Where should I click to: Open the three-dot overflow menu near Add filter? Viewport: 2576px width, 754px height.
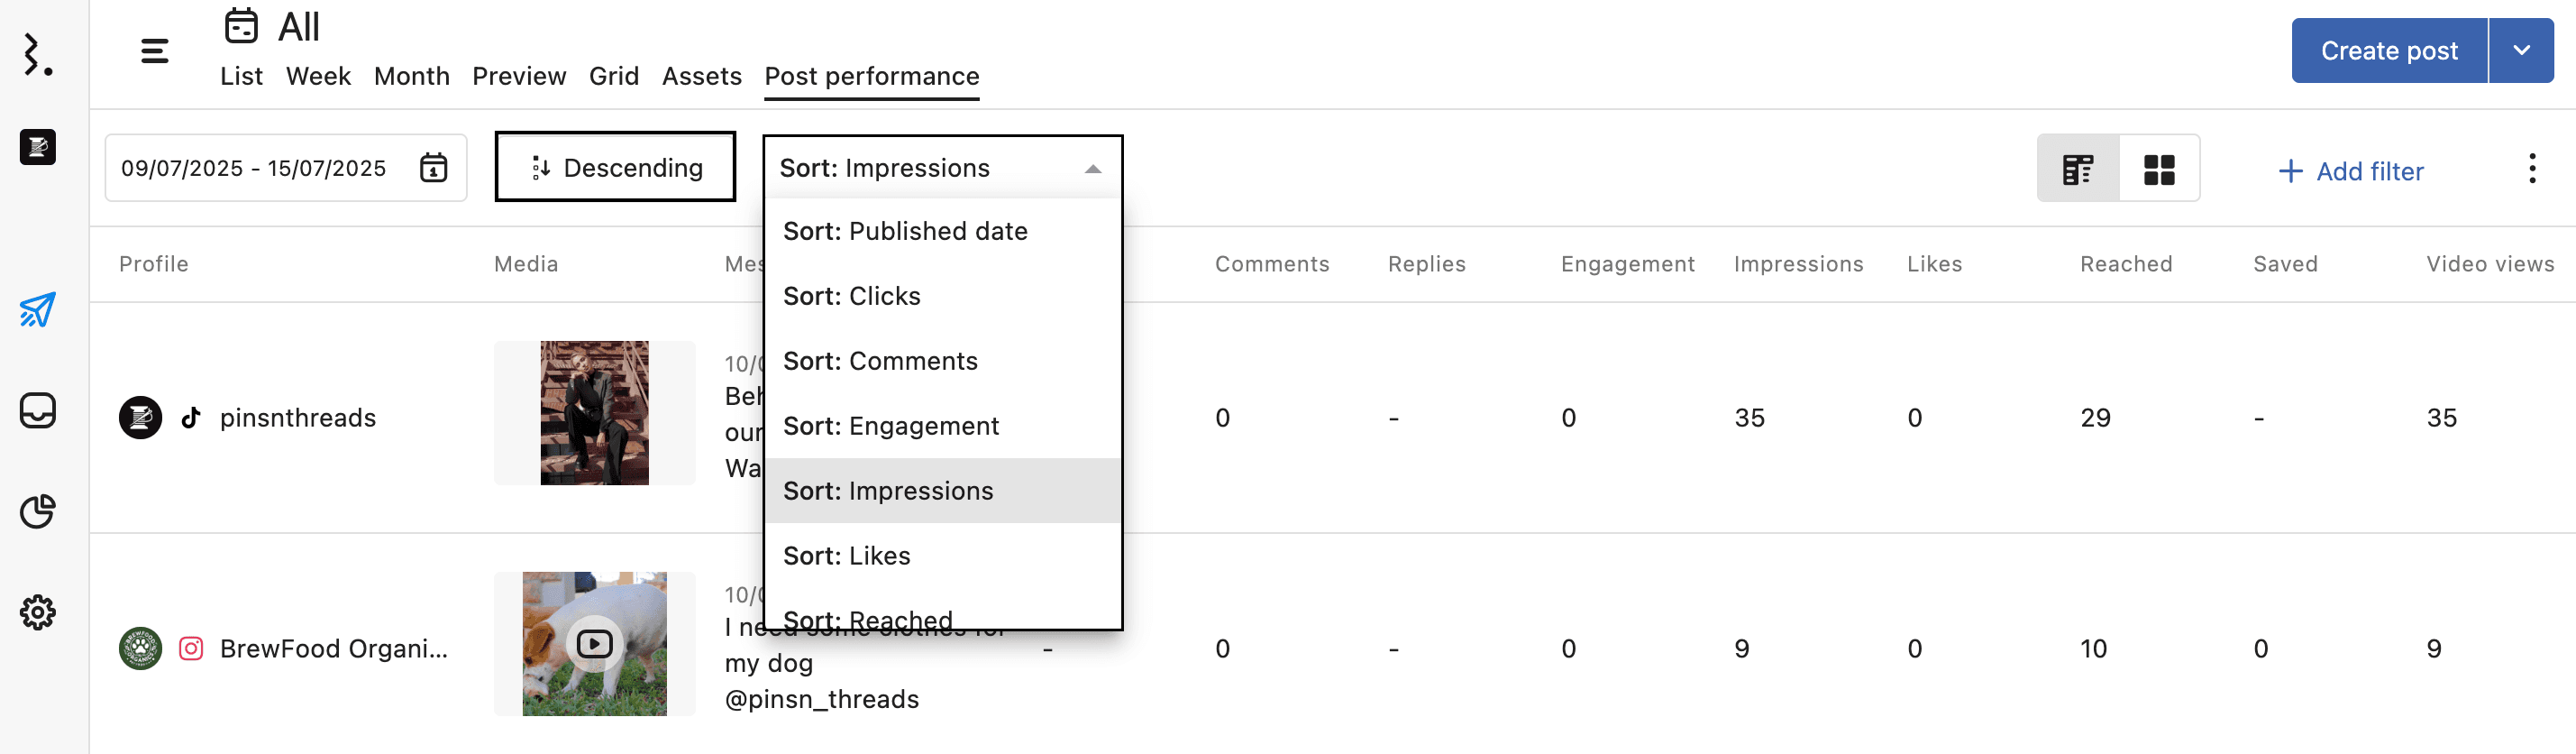(2532, 168)
